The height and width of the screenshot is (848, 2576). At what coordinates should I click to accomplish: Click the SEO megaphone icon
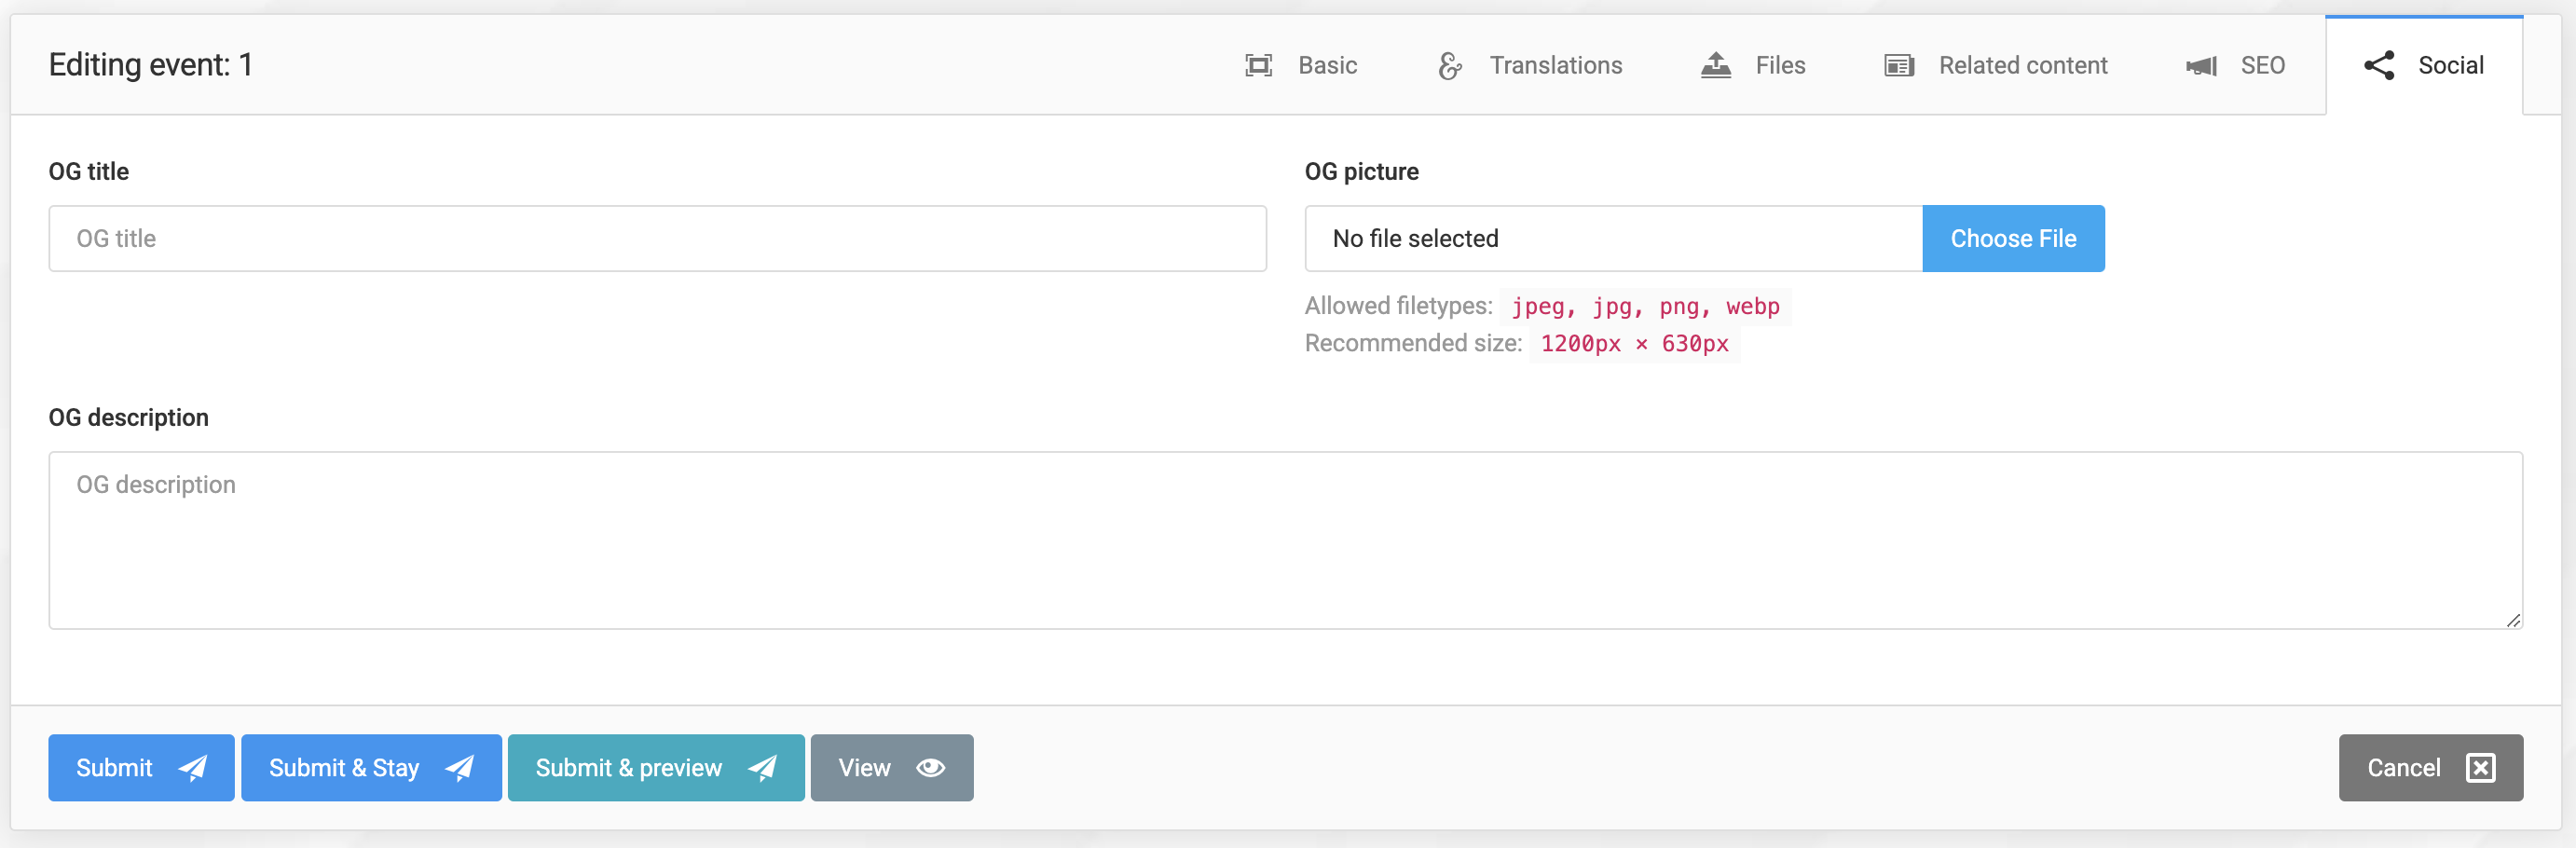pos(2201,66)
